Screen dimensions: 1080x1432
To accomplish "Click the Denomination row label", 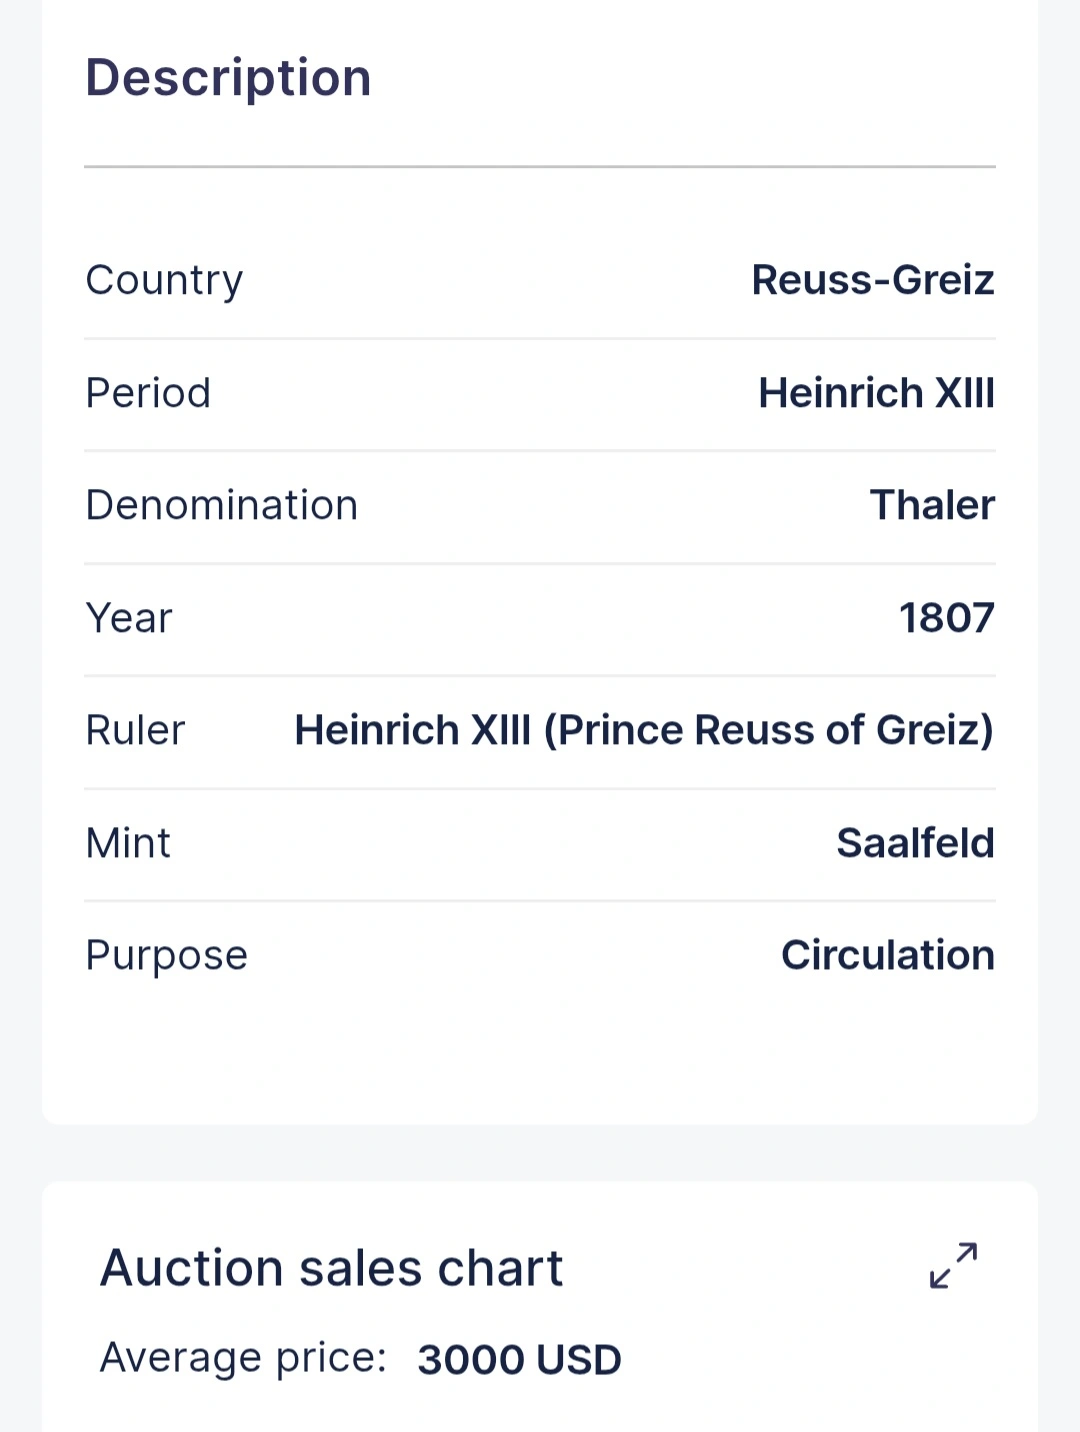I will [x=222, y=505].
